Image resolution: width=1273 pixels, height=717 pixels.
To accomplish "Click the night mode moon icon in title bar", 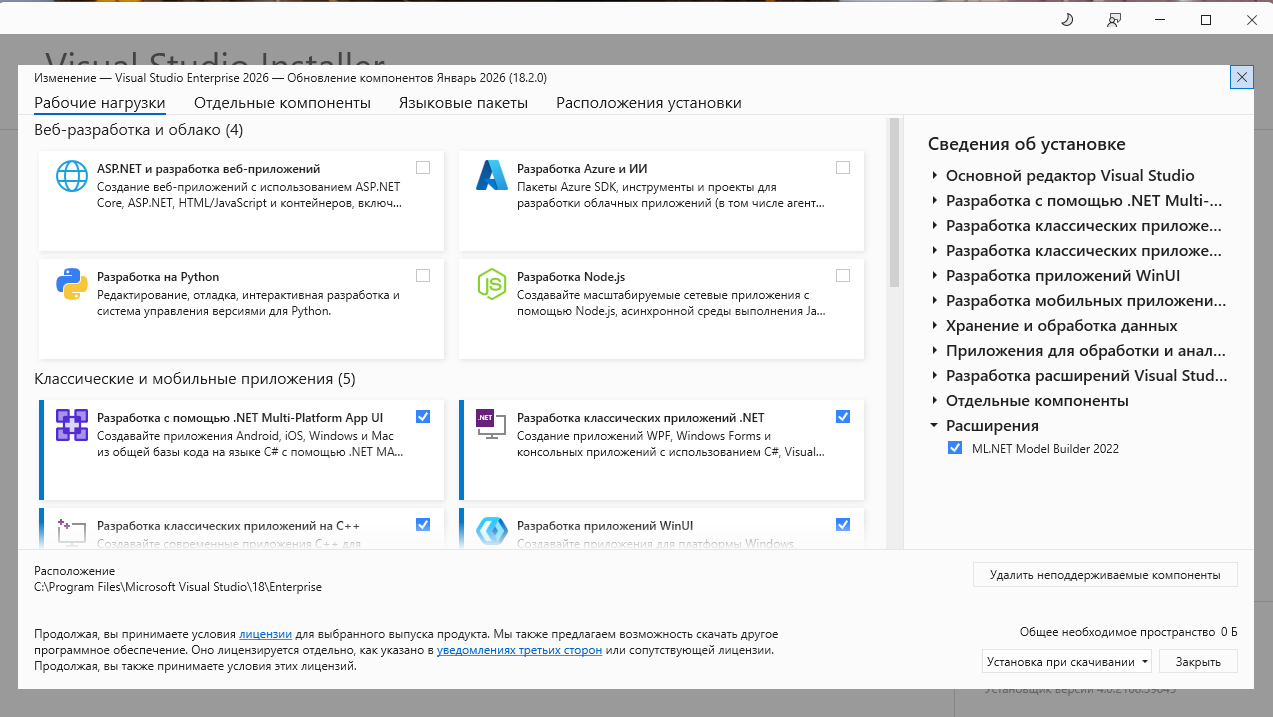I will pos(1067,20).
